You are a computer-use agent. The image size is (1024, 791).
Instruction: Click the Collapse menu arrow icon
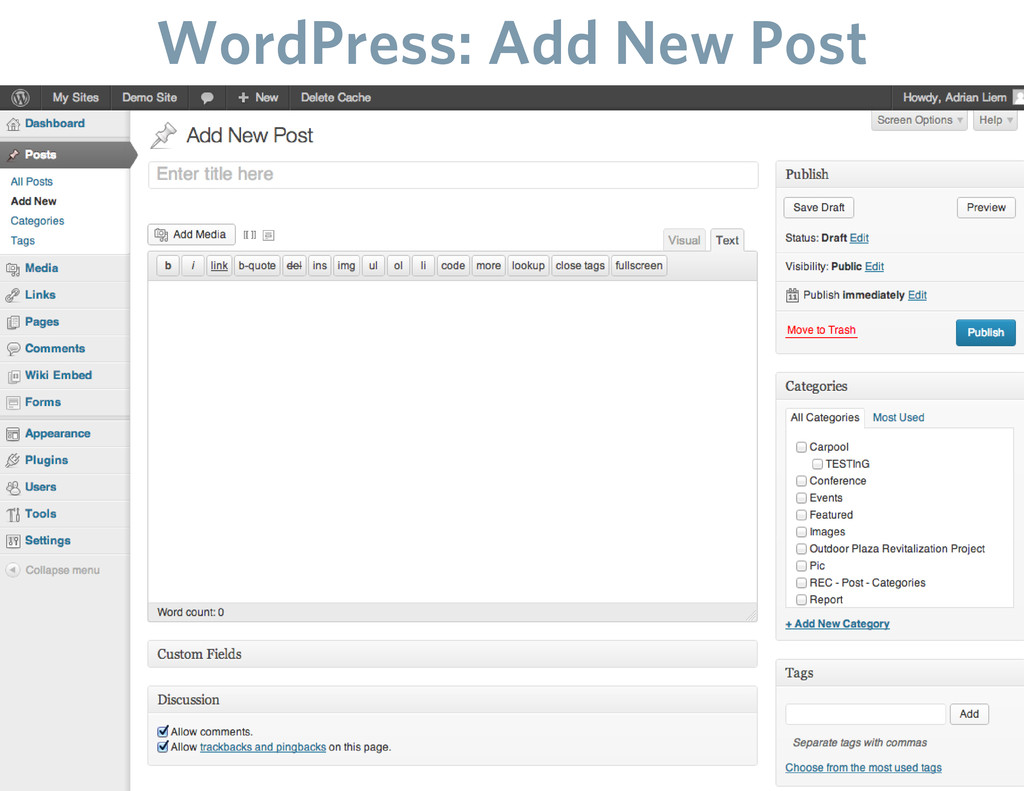(12, 570)
